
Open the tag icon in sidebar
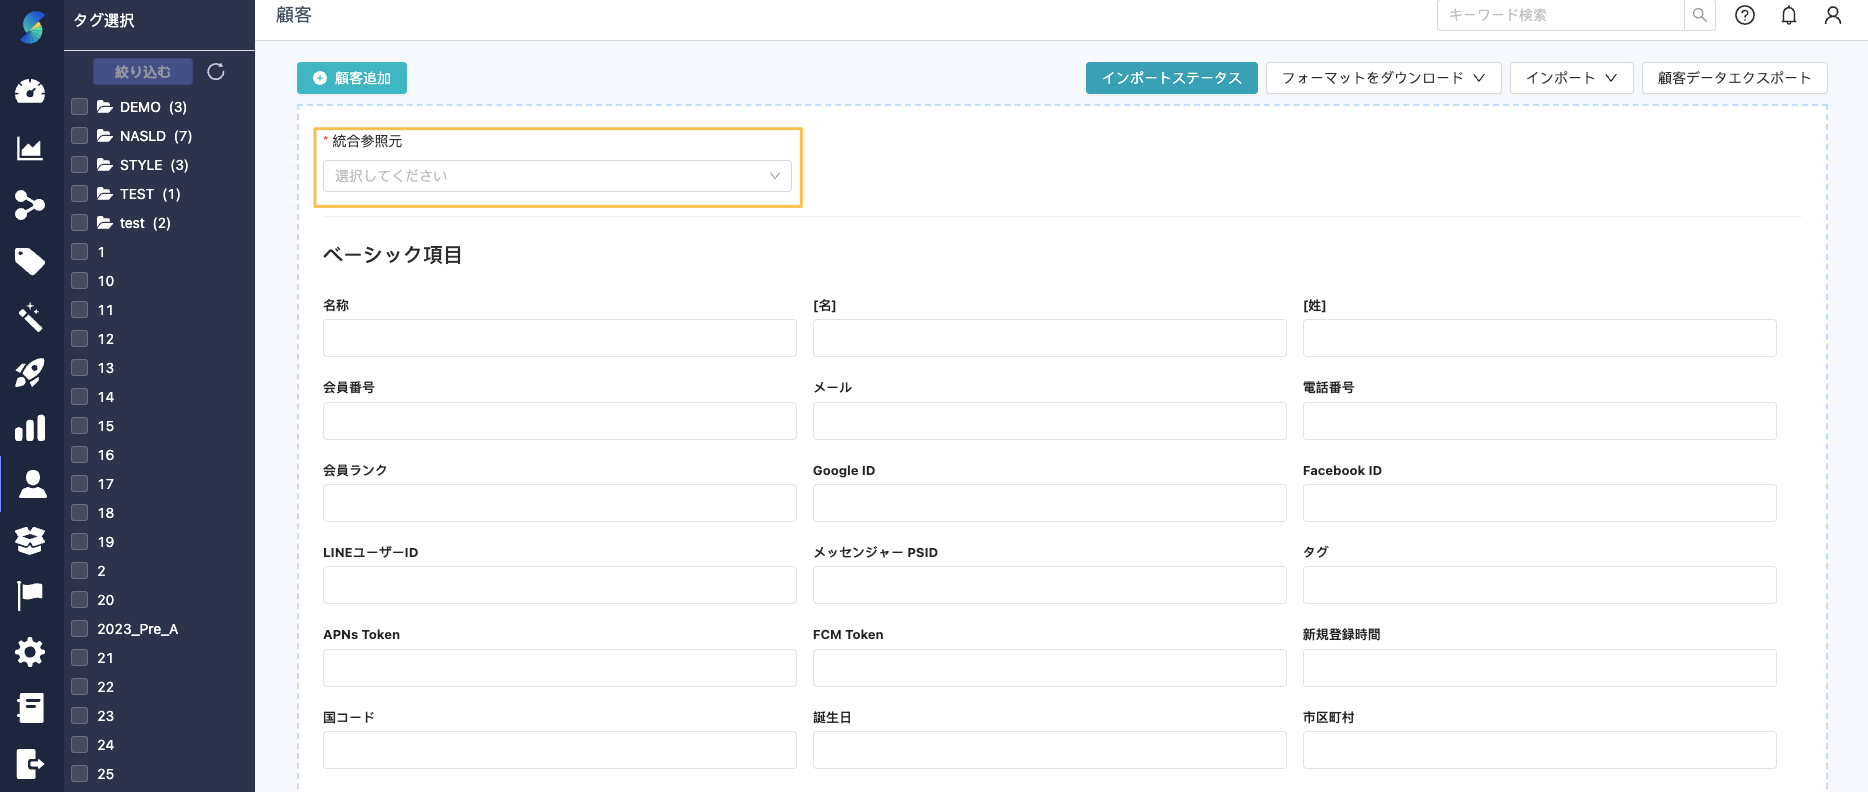point(30,261)
